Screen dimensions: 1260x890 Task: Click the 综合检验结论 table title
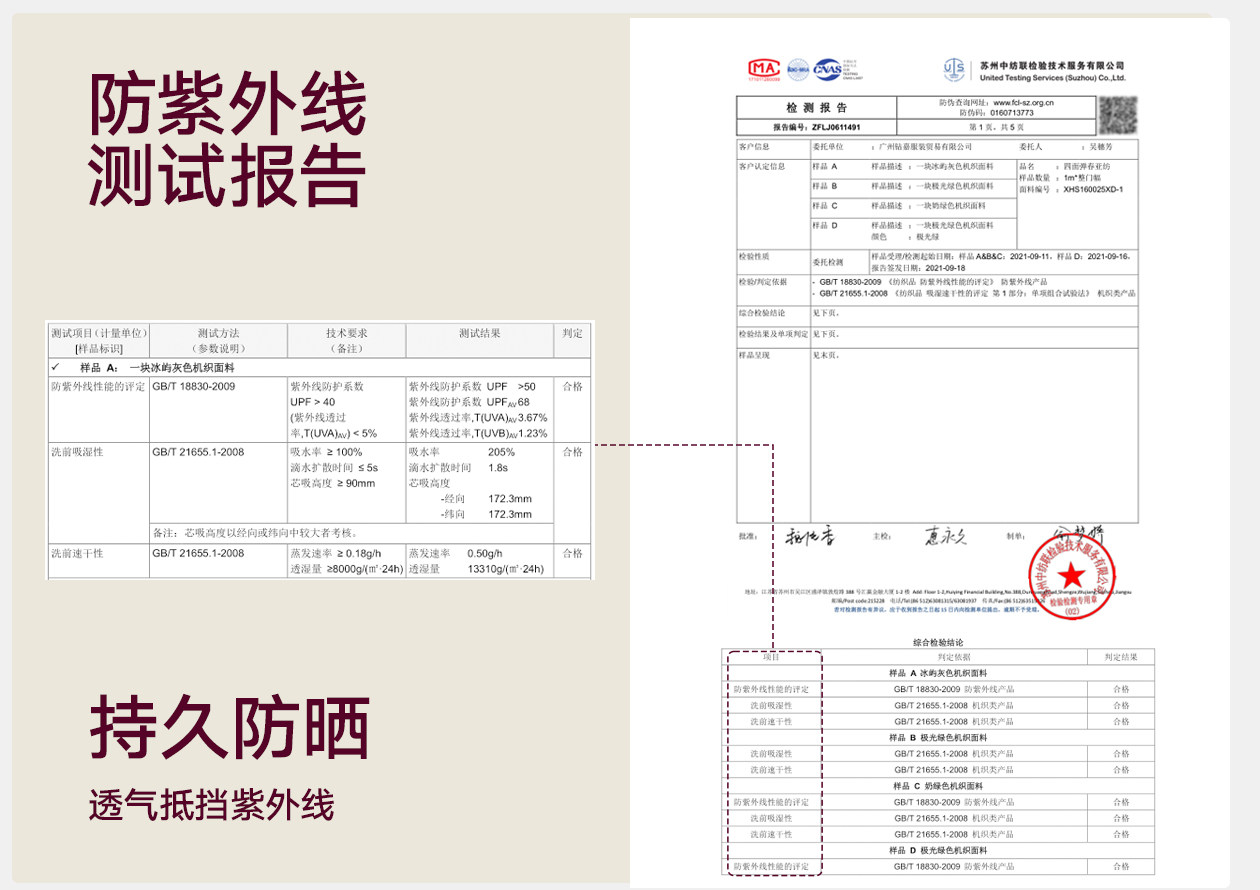coord(937,642)
